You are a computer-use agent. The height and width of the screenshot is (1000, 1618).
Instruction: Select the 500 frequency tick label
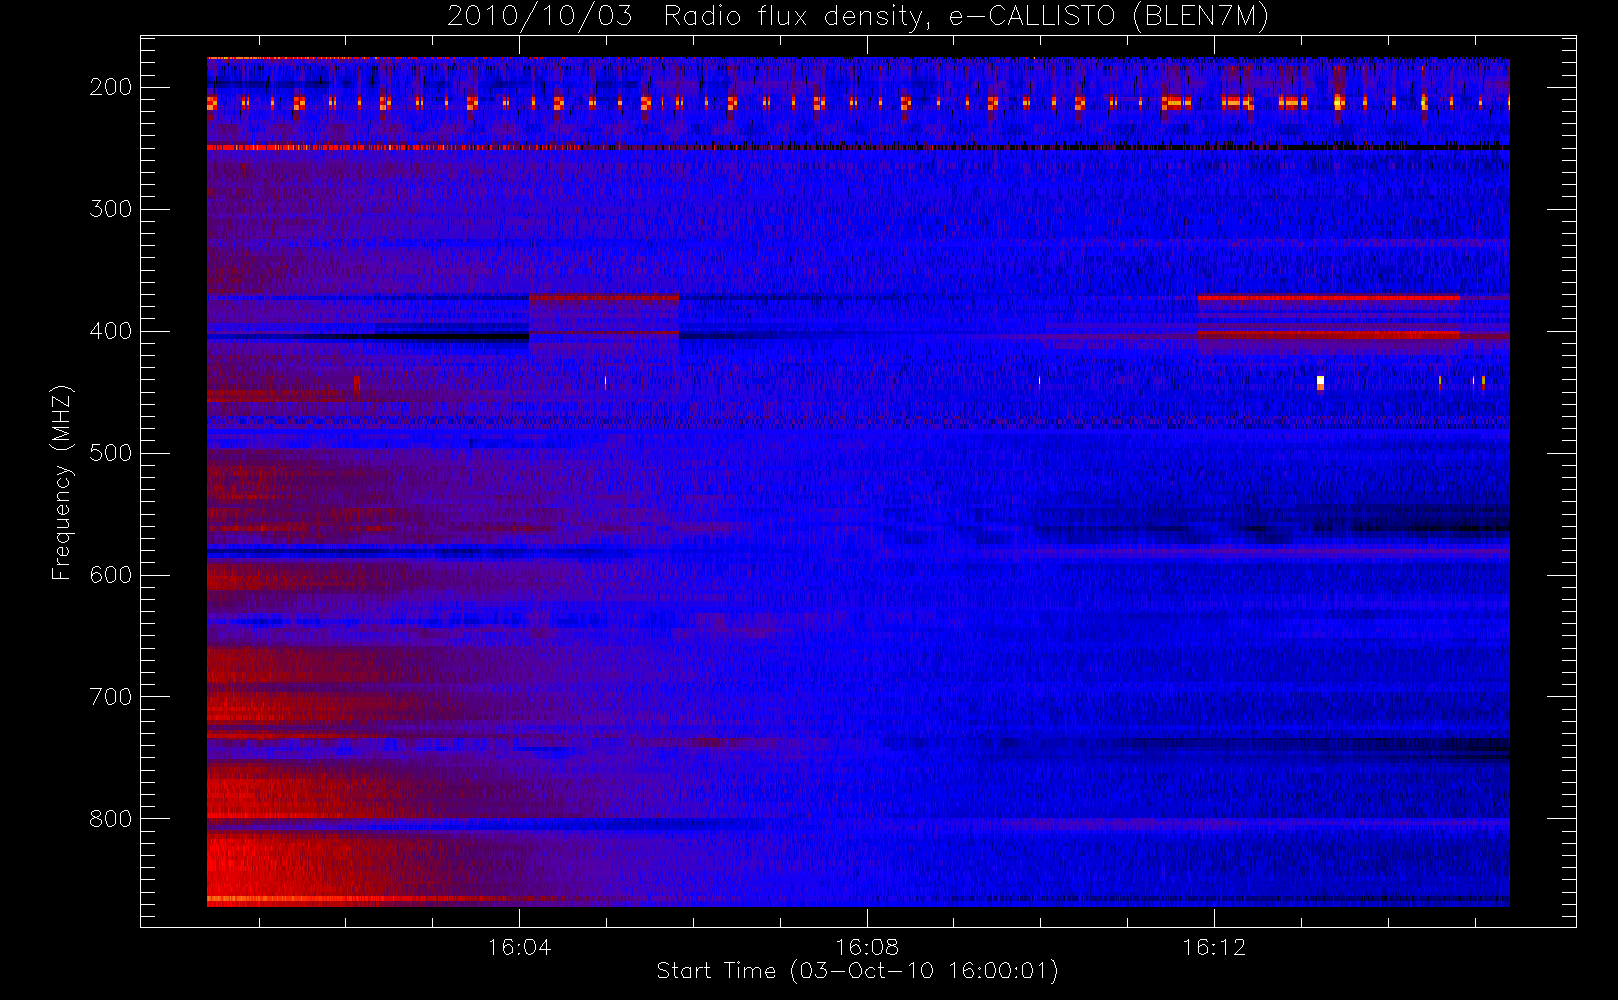[x=110, y=453]
